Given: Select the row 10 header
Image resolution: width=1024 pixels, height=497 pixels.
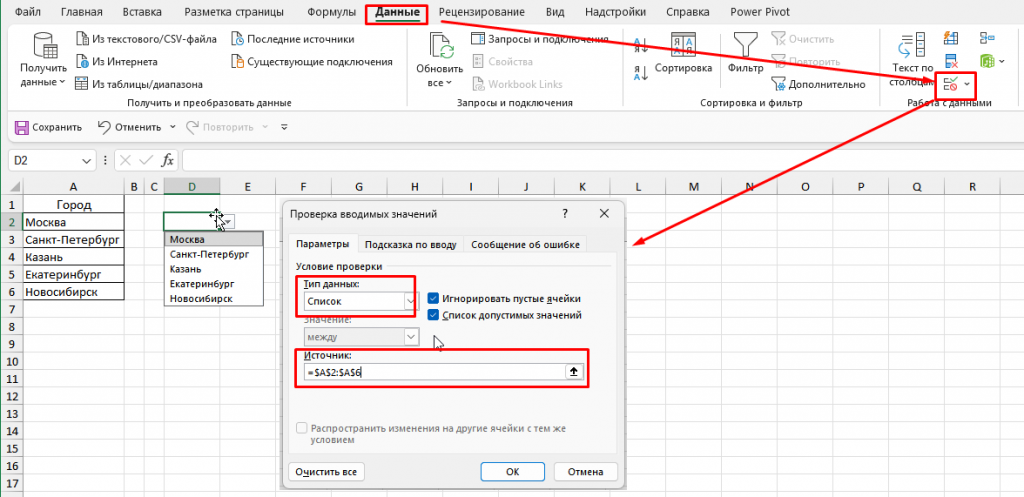Looking at the screenshot, I should (x=14, y=361).
